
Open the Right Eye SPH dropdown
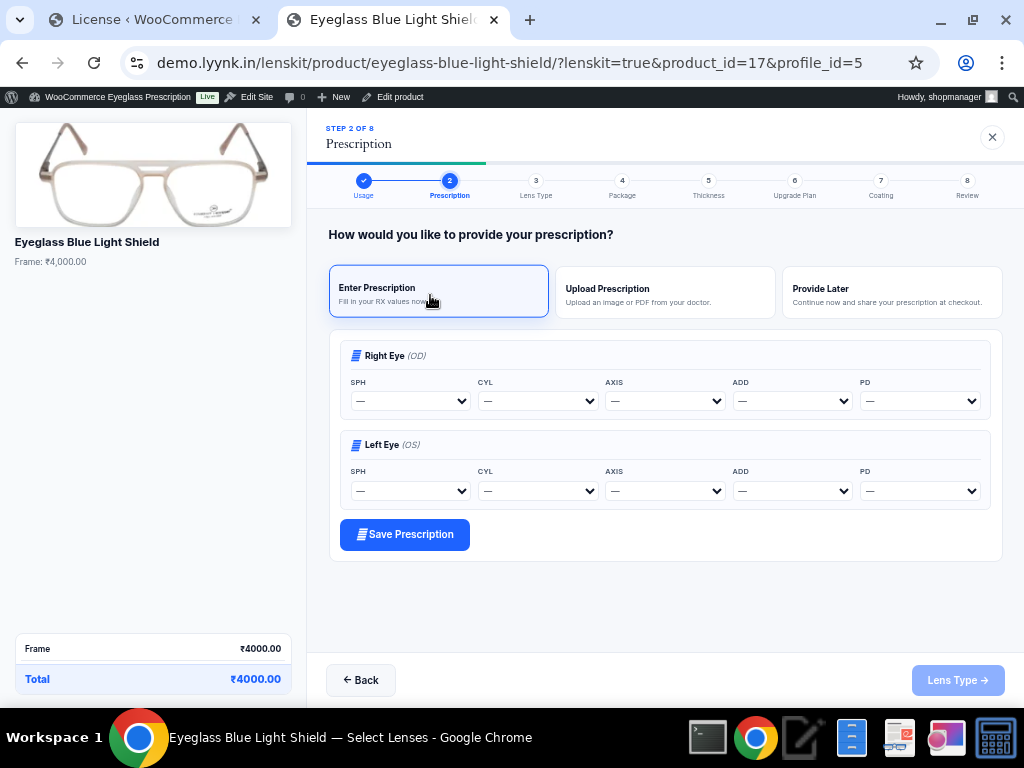[410, 401]
